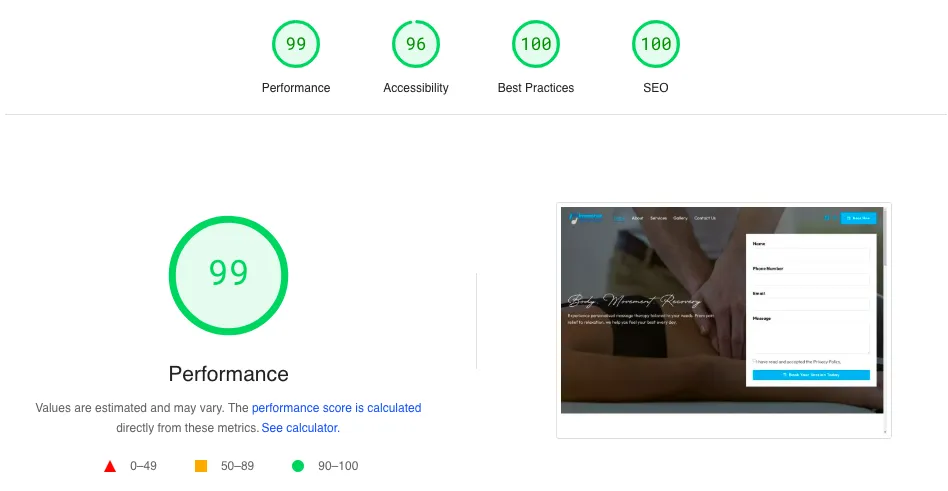
Task: Click the '90–100' legend text
Action: (x=338, y=466)
